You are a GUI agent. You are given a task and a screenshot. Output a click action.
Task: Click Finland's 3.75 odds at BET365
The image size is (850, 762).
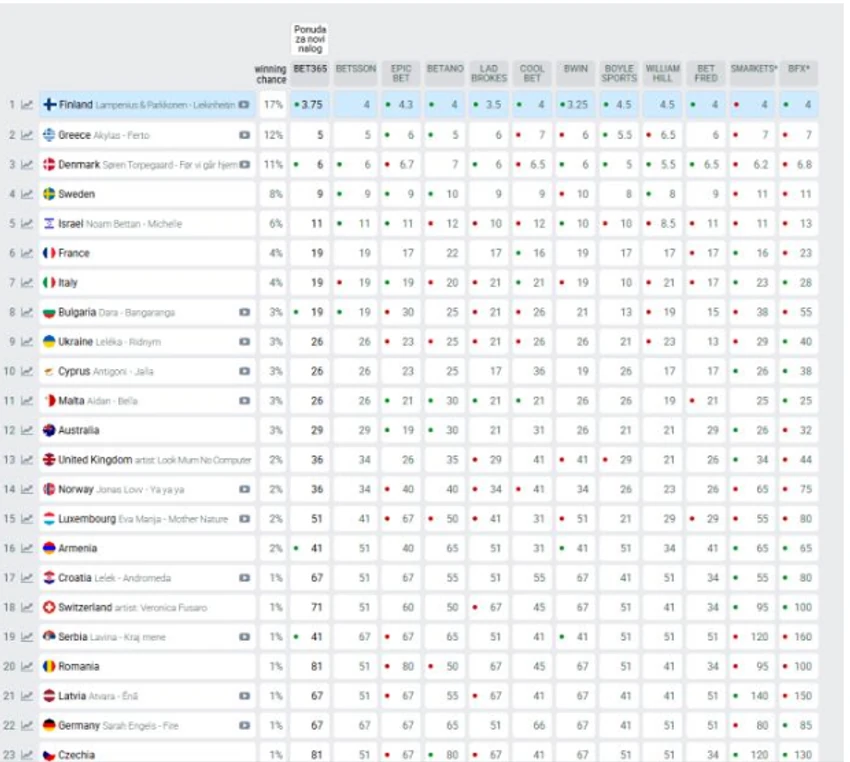(311, 104)
